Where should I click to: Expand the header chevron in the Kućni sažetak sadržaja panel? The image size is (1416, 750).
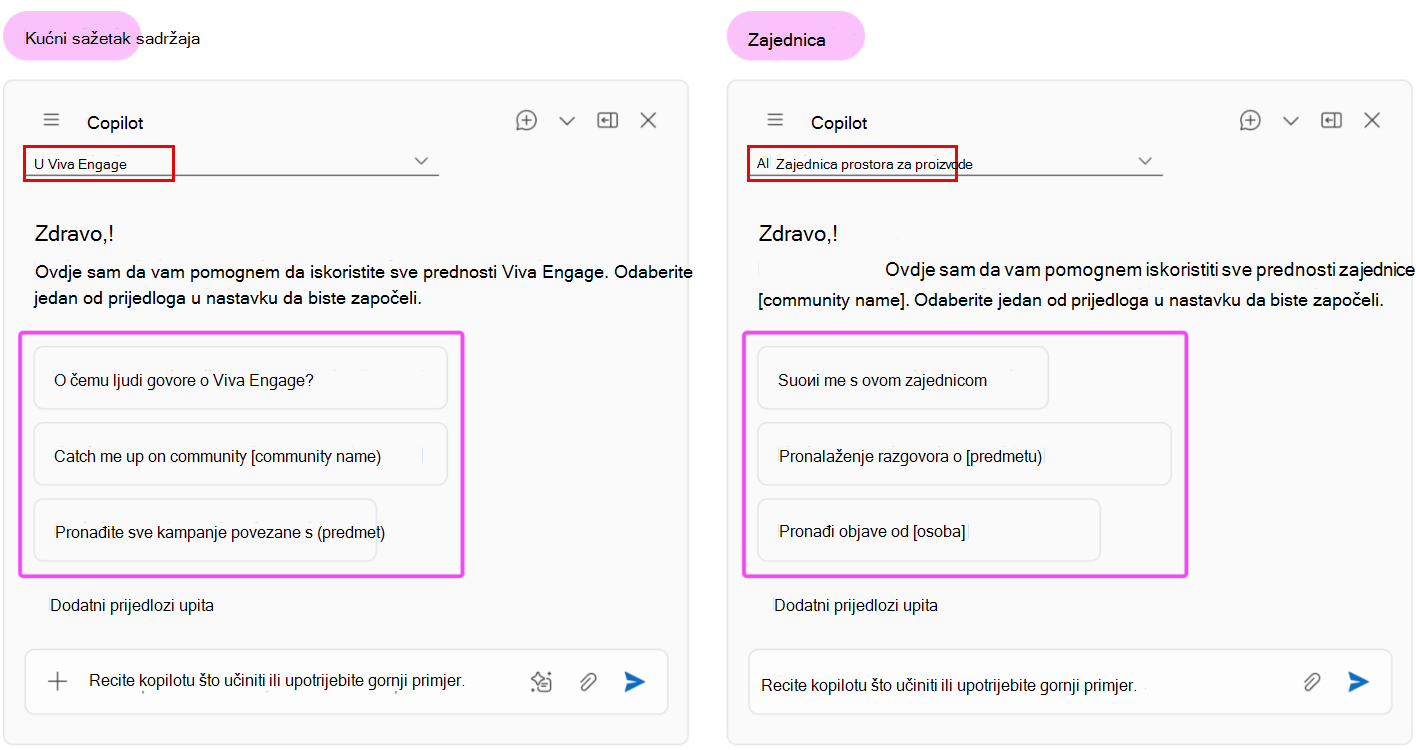pos(567,121)
